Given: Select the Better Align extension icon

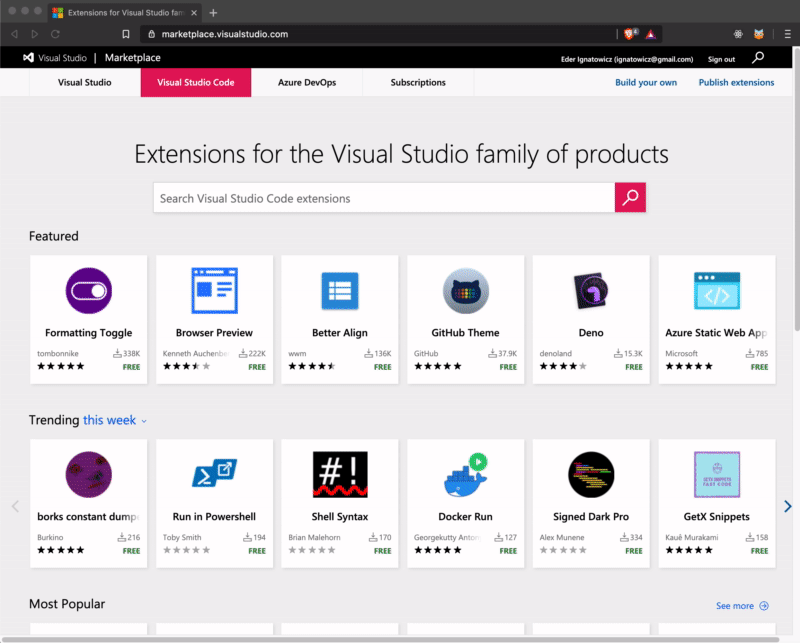Looking at the screenshot, I should pos(340,291).
